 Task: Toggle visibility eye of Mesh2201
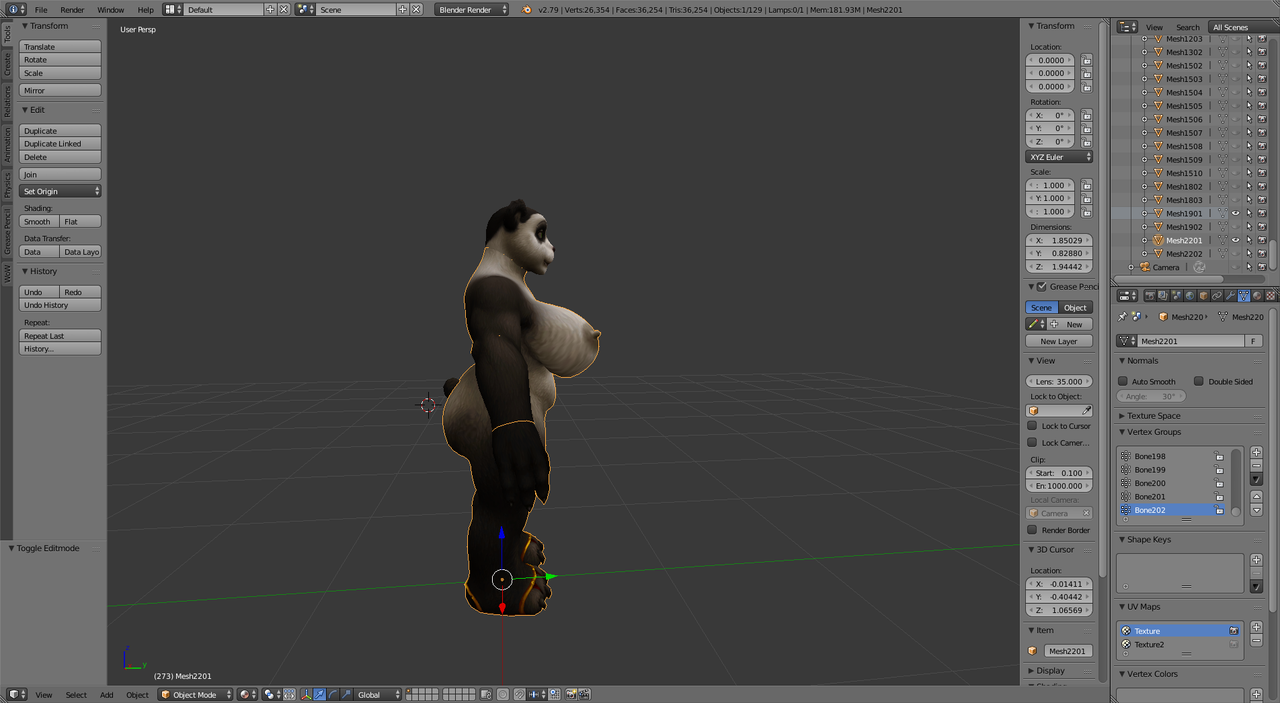coord(1235,240)
